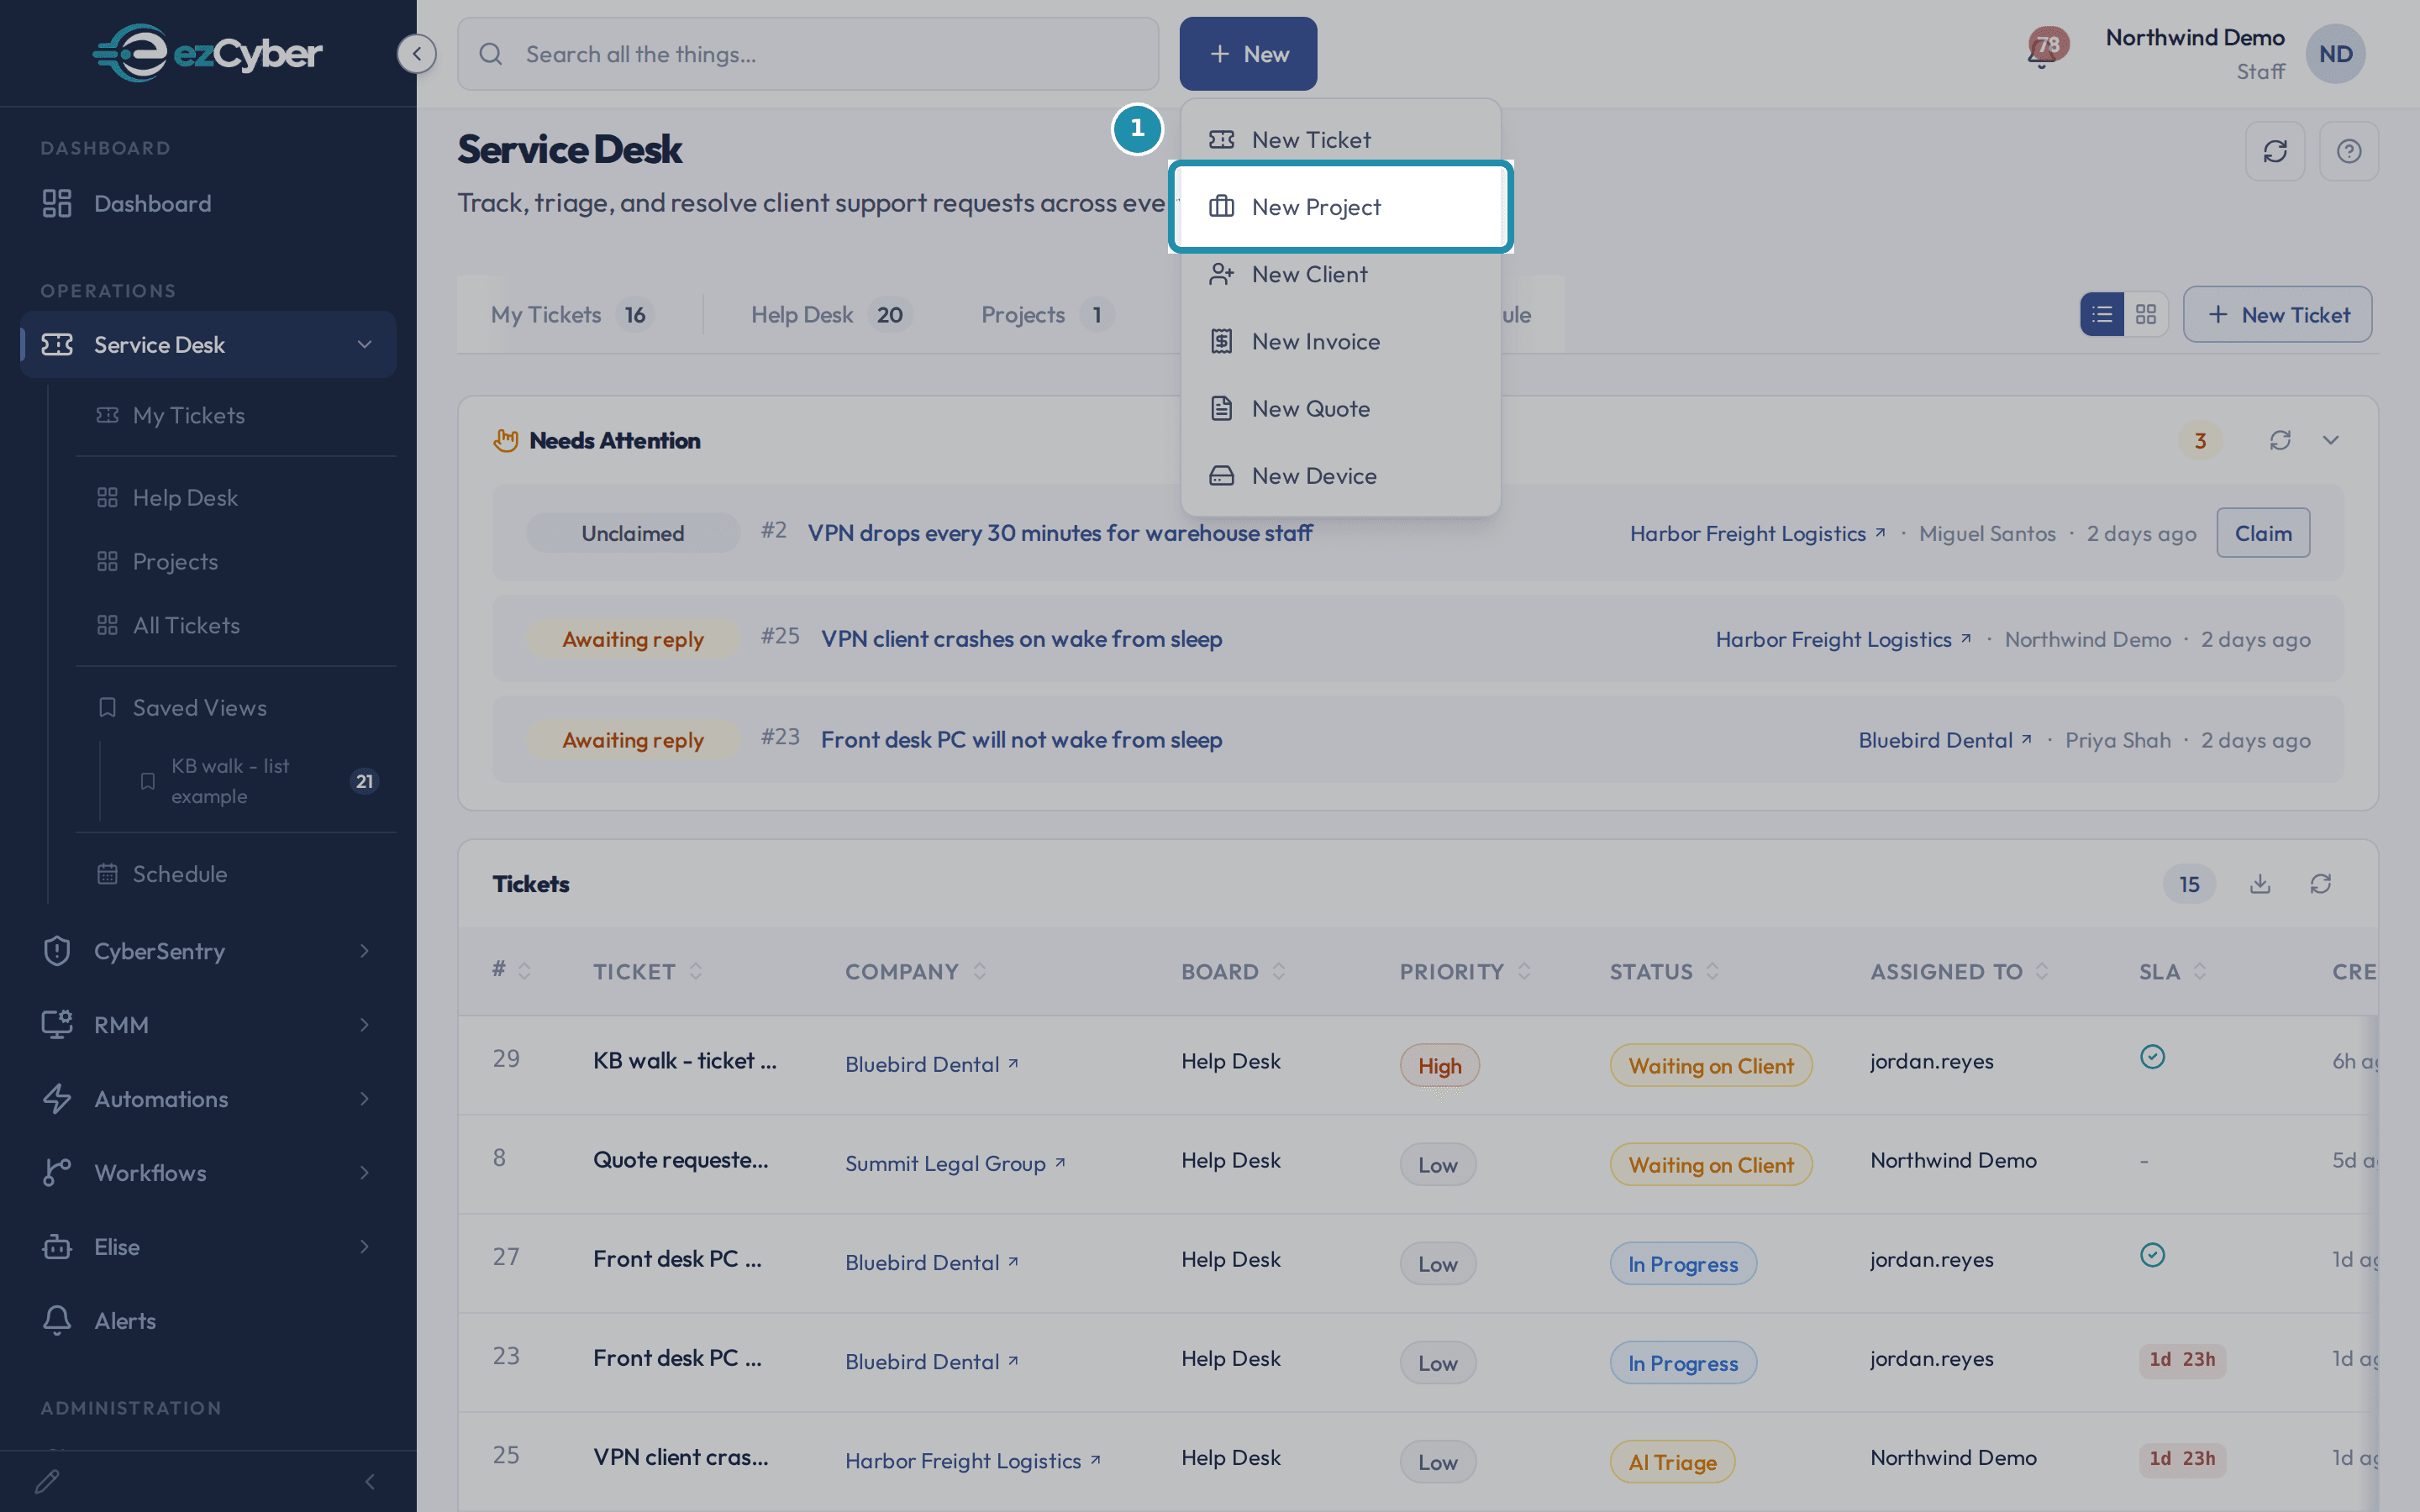Viewport: 2420px width, 1512px height.
Task: Select New Project from the New menu
Action: [1340, 207]
